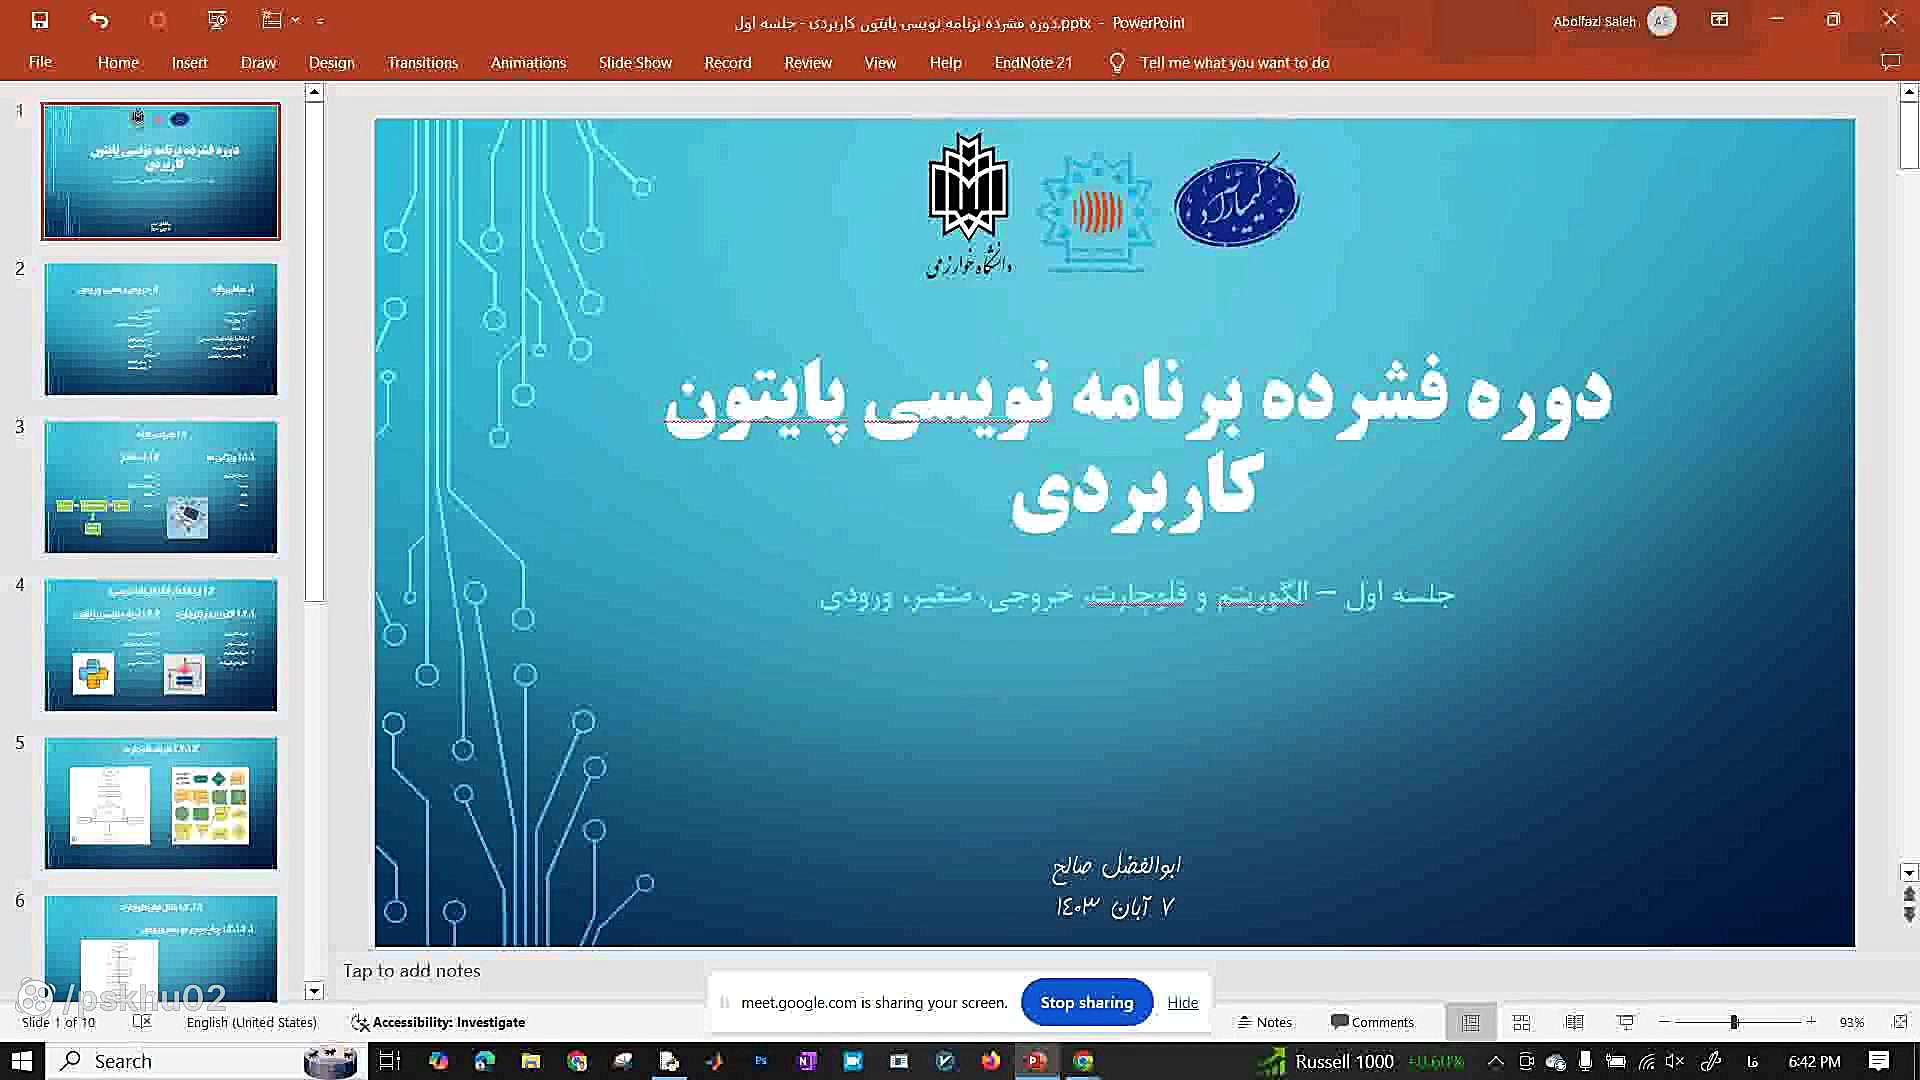1920x1080 pixels.
Task: Click the zoom slider handle
Action: (x=1734, y=1022)
